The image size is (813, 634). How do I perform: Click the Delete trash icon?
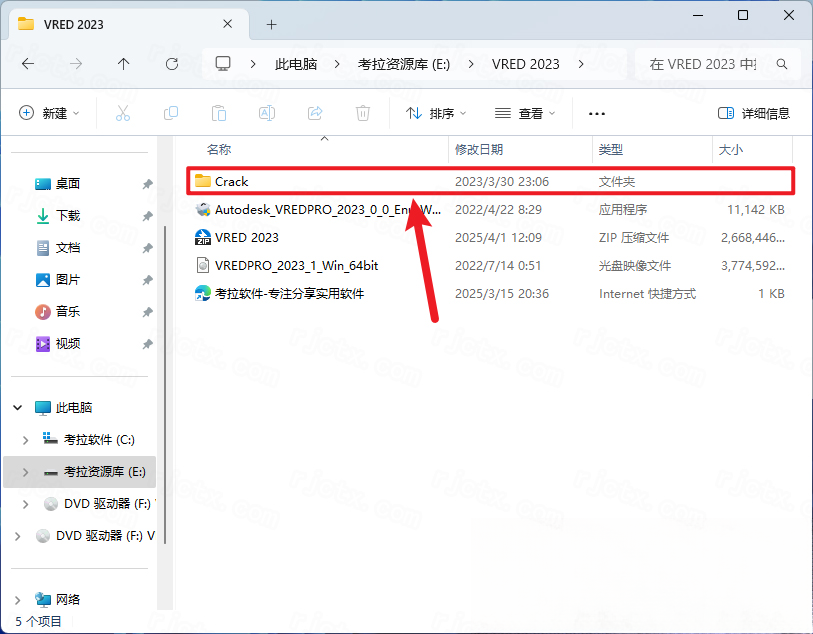click(x=363, y=113)
